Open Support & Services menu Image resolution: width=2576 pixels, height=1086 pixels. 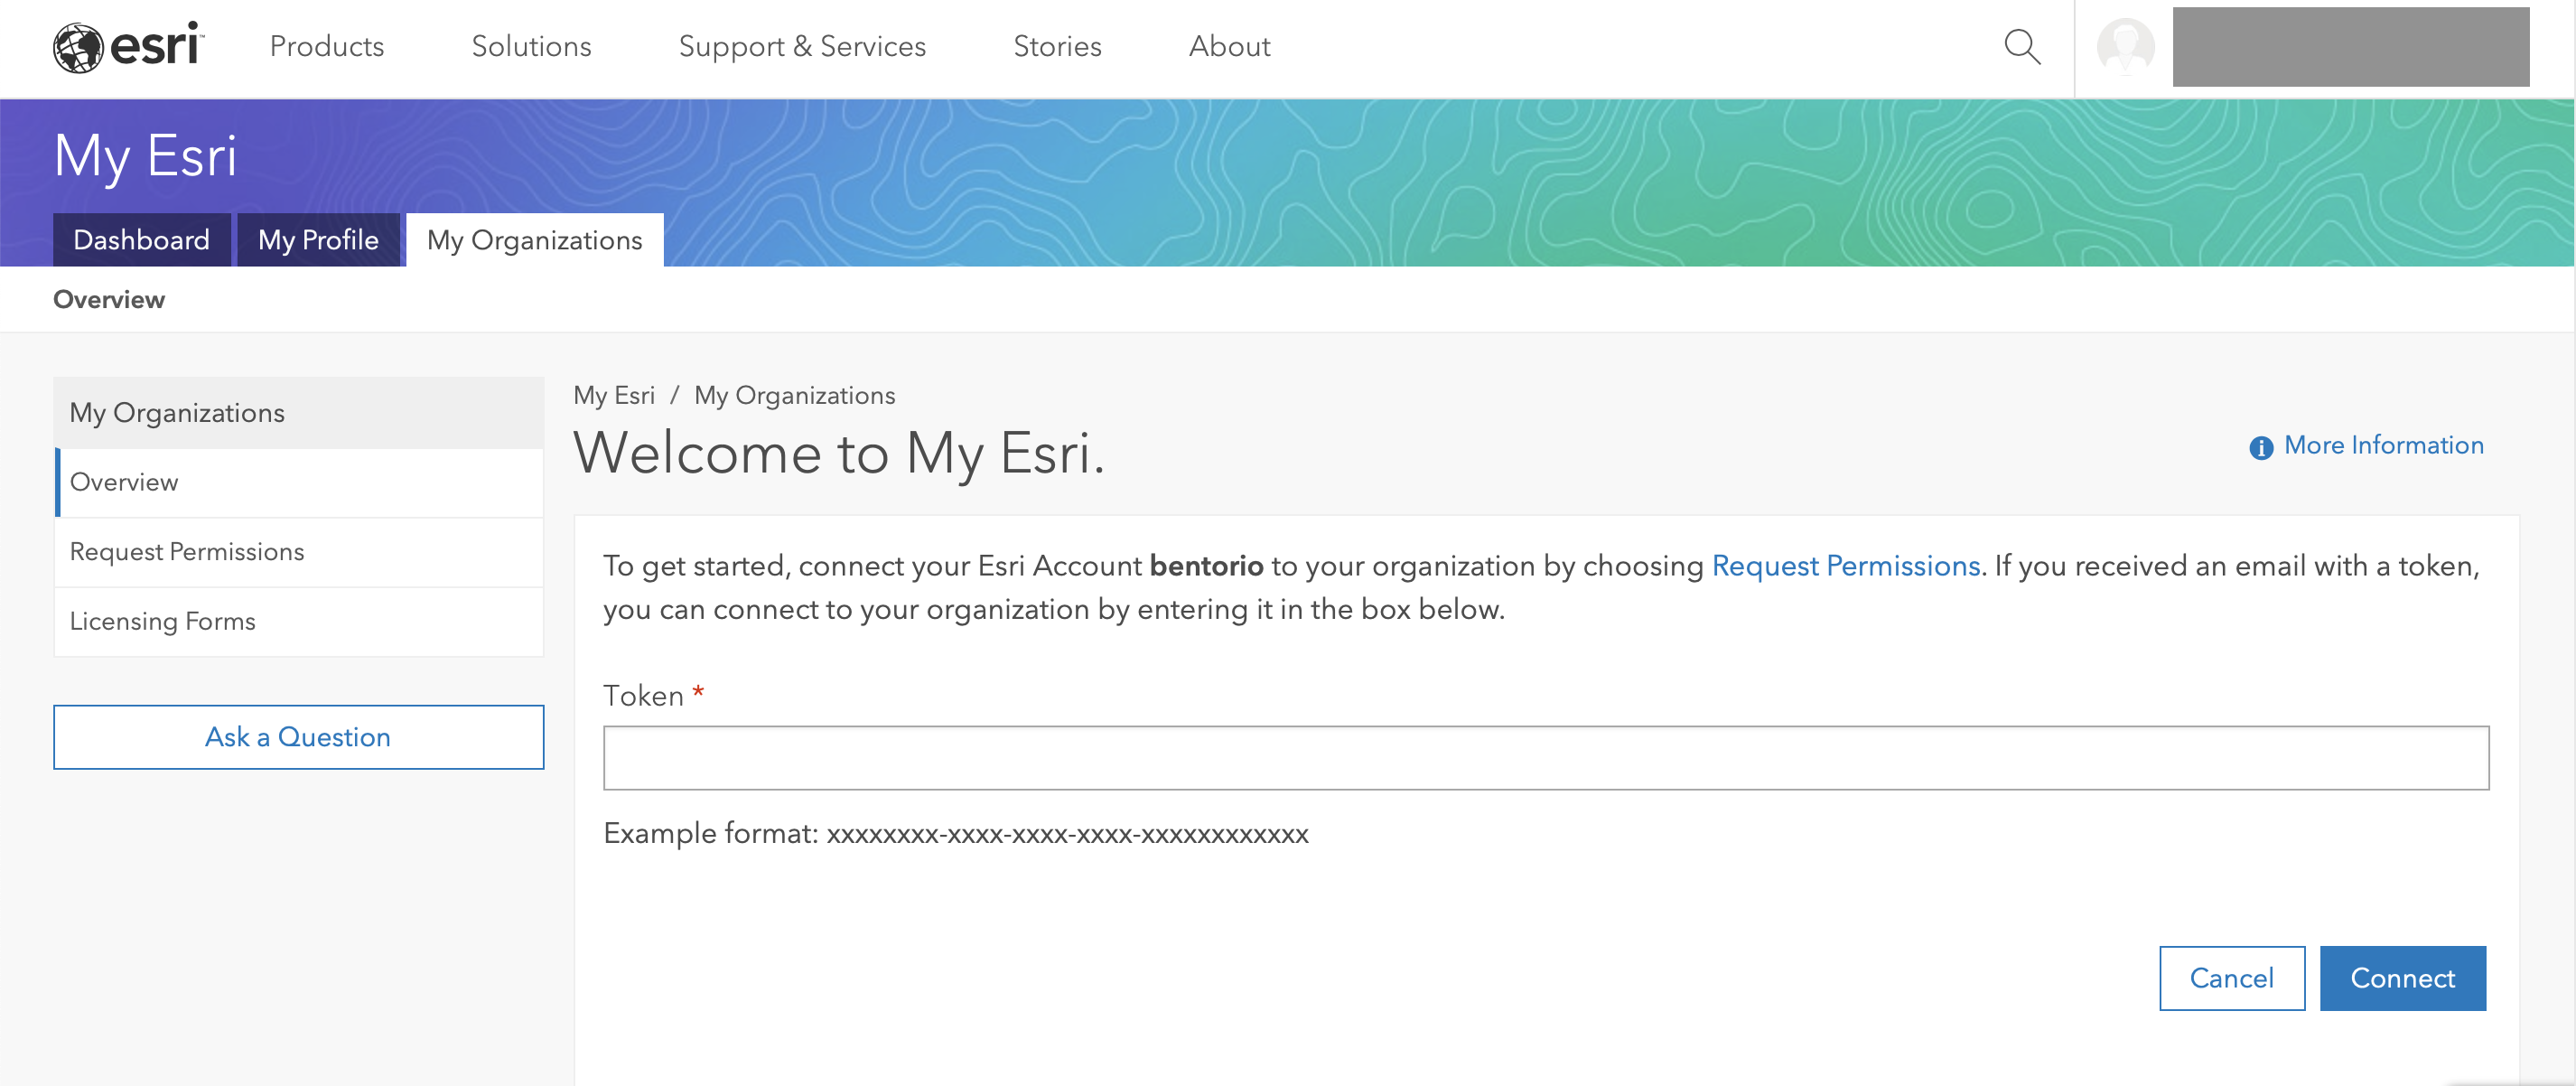pos(802,47)
